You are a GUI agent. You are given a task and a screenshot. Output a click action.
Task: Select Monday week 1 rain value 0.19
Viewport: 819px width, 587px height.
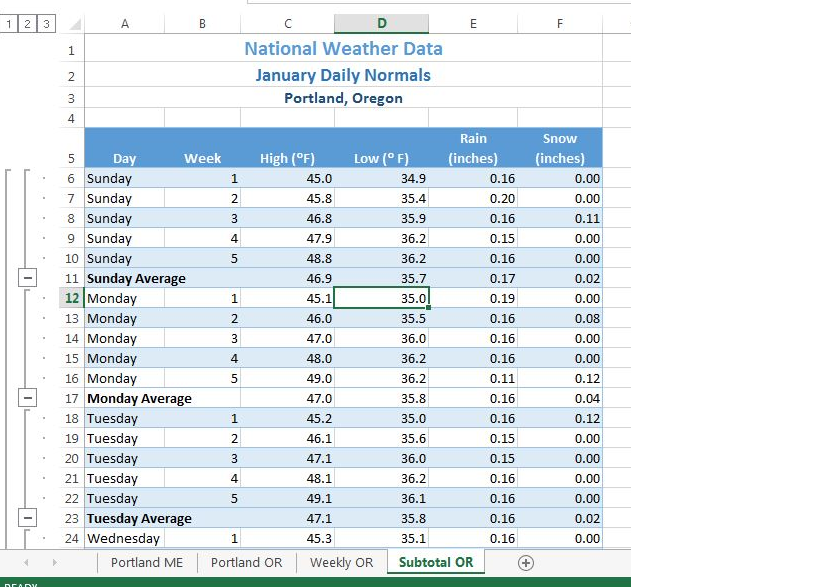coord(473,298)
